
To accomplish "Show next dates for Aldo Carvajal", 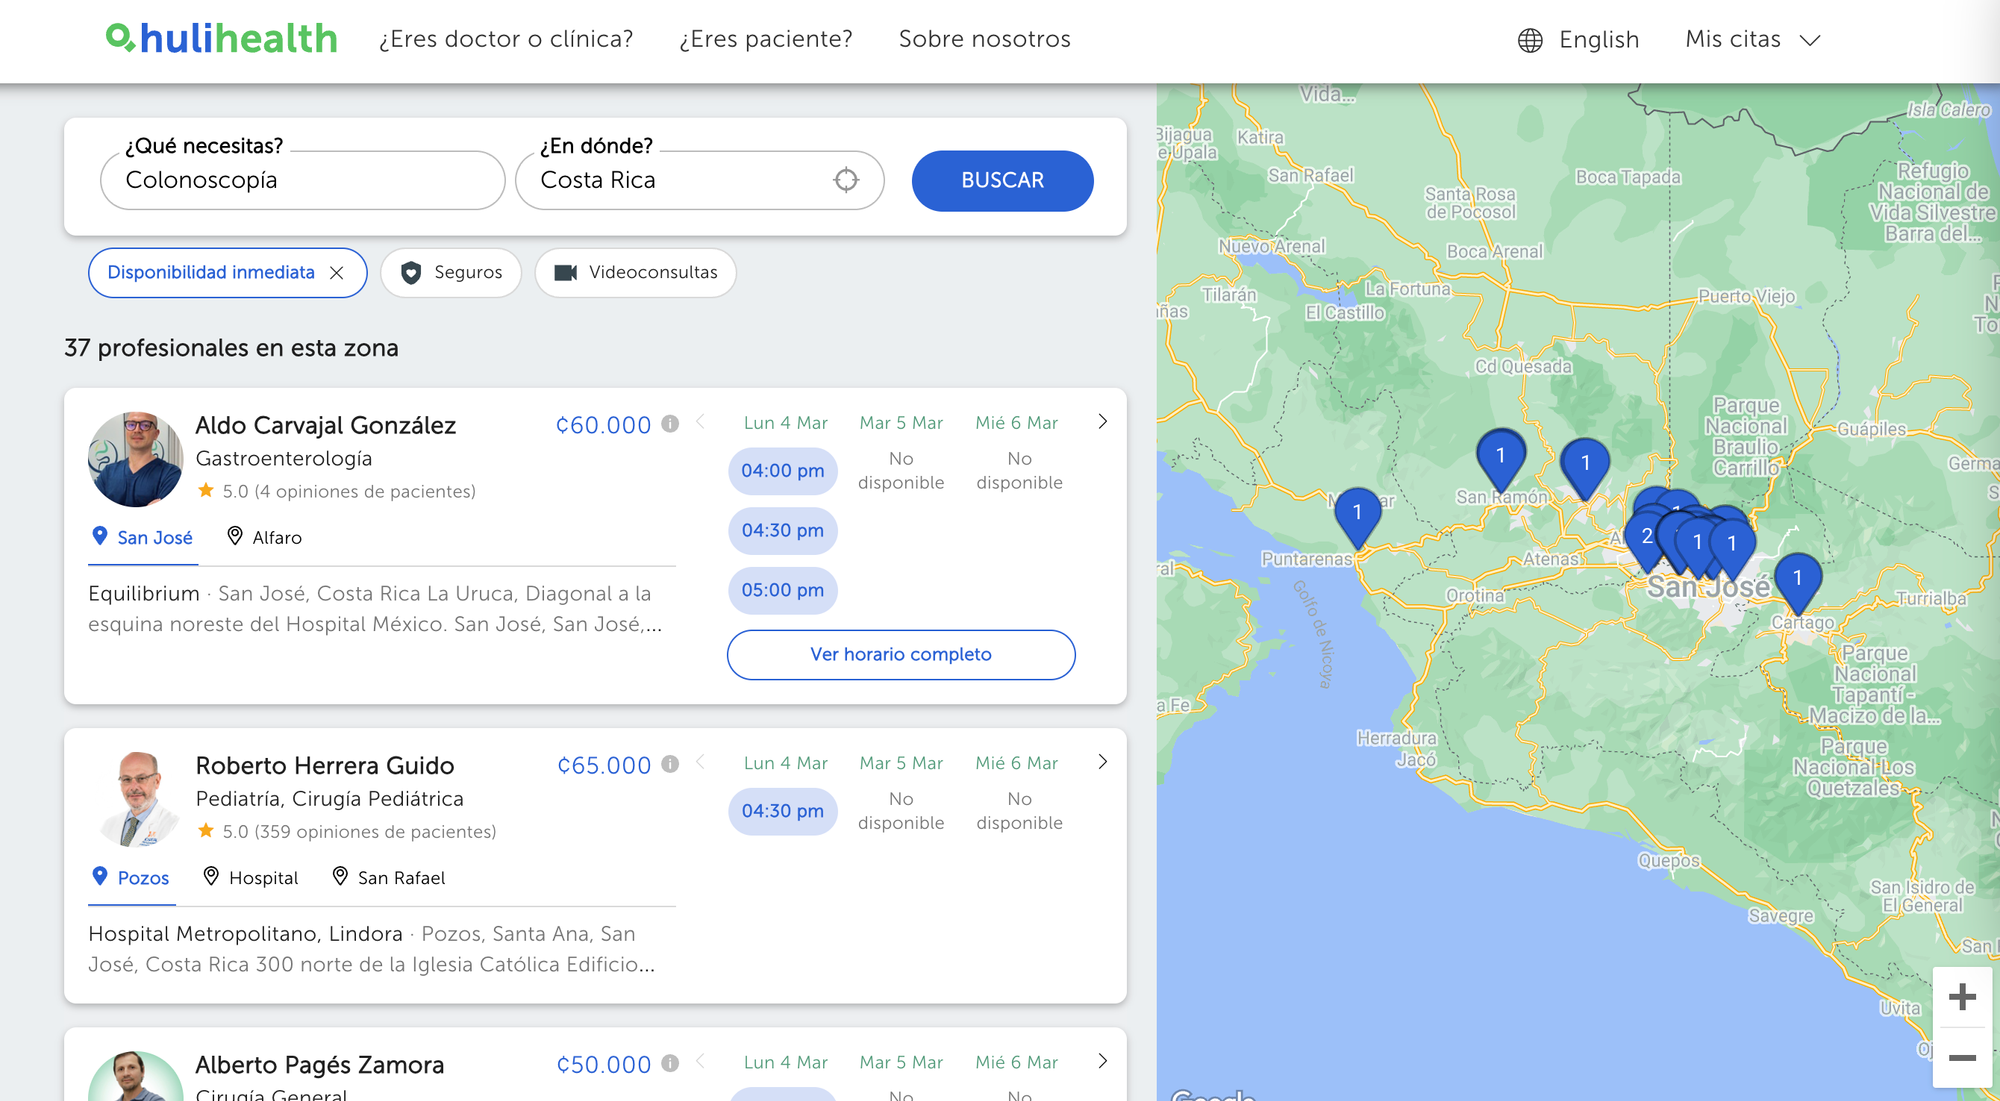I will (x=1102, y=422).
